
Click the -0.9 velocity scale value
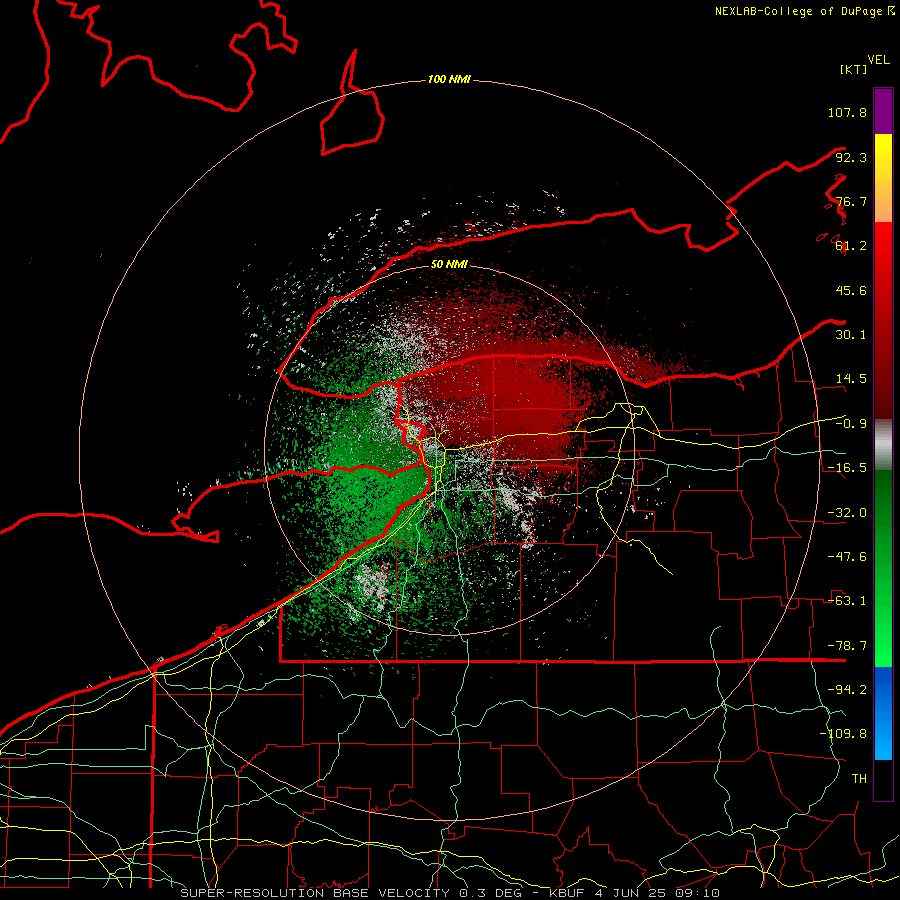point(851,424)
